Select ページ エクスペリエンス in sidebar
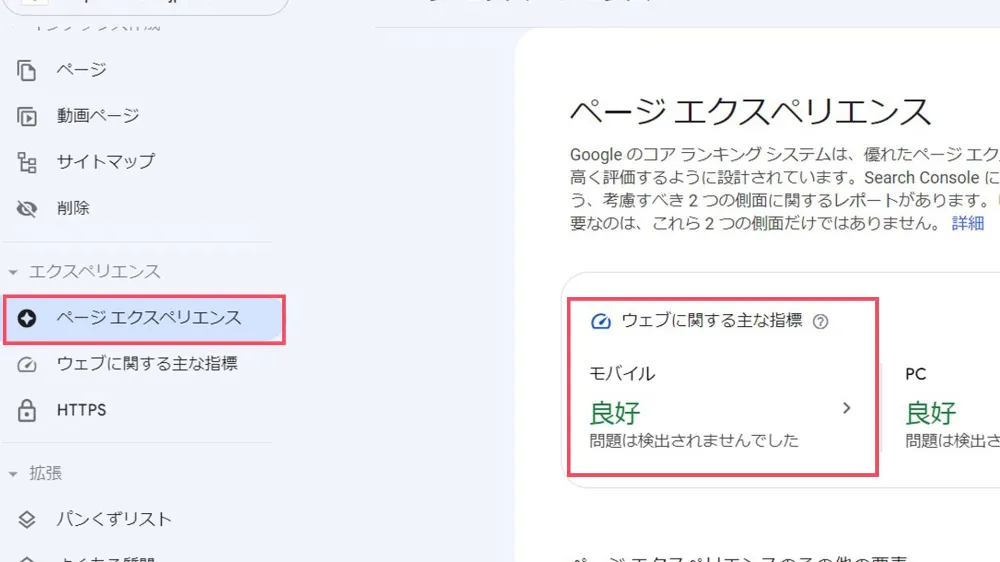This screenshot has width=1000, height=562. [x=144, y=320]
